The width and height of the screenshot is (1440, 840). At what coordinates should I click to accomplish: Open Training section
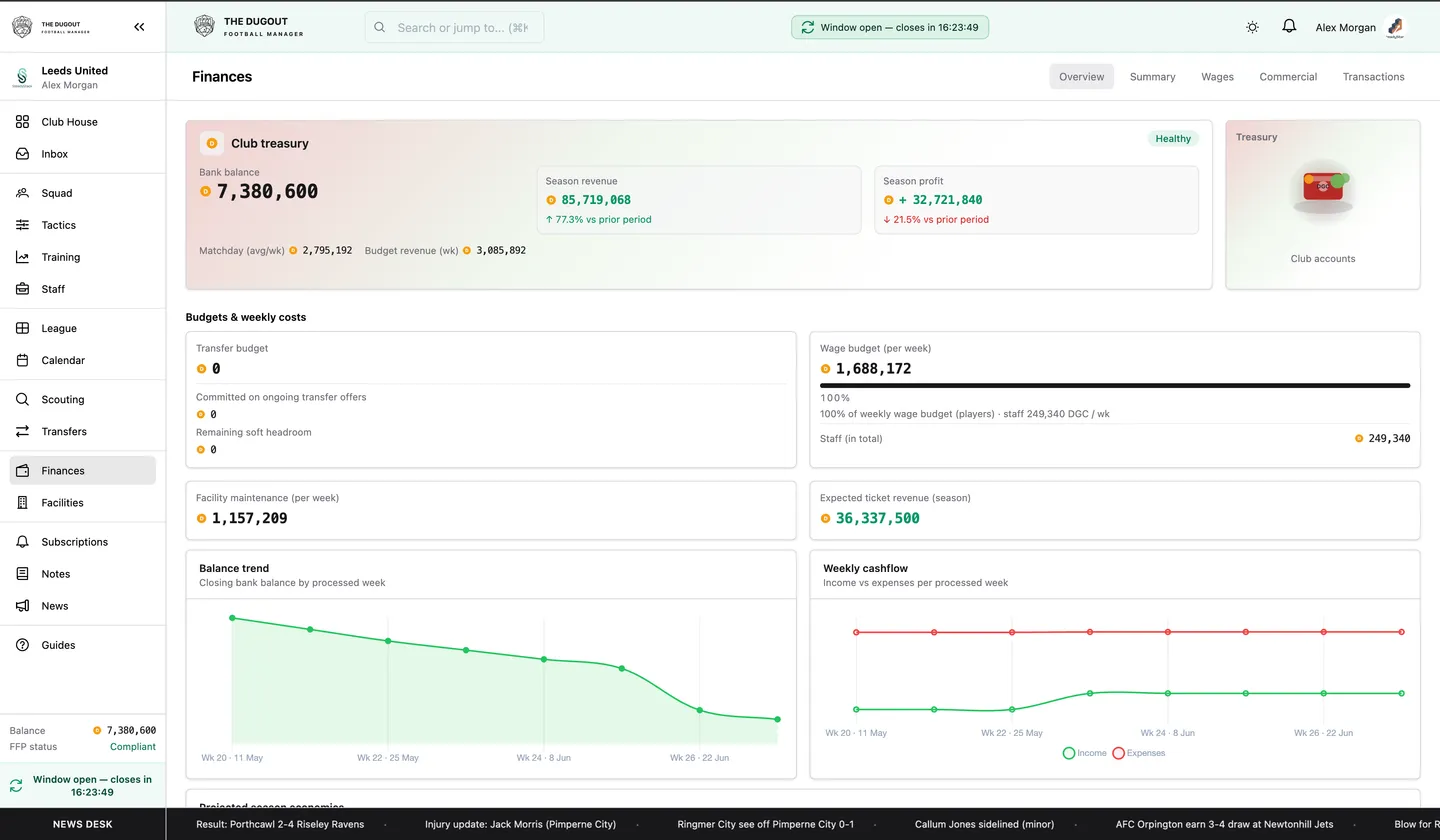click(x=83, y=257)
